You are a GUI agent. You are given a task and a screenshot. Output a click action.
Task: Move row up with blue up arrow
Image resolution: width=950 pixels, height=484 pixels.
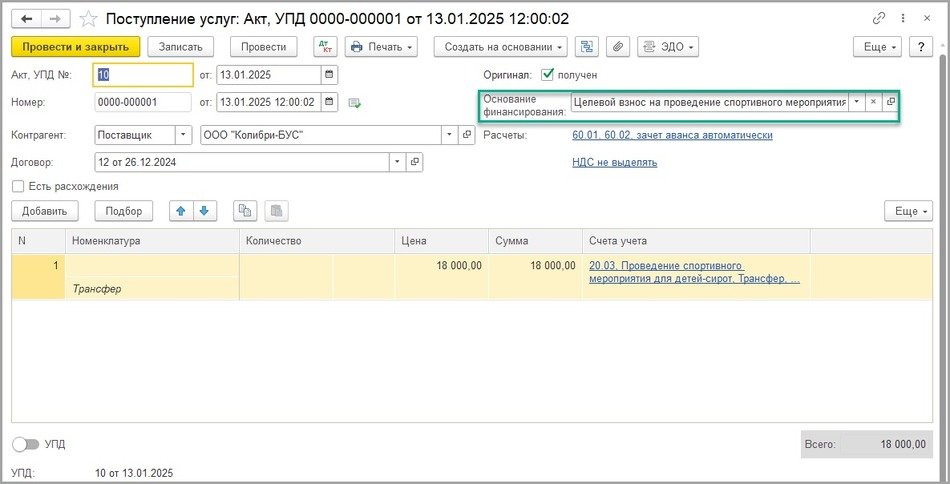pos(181,211)
